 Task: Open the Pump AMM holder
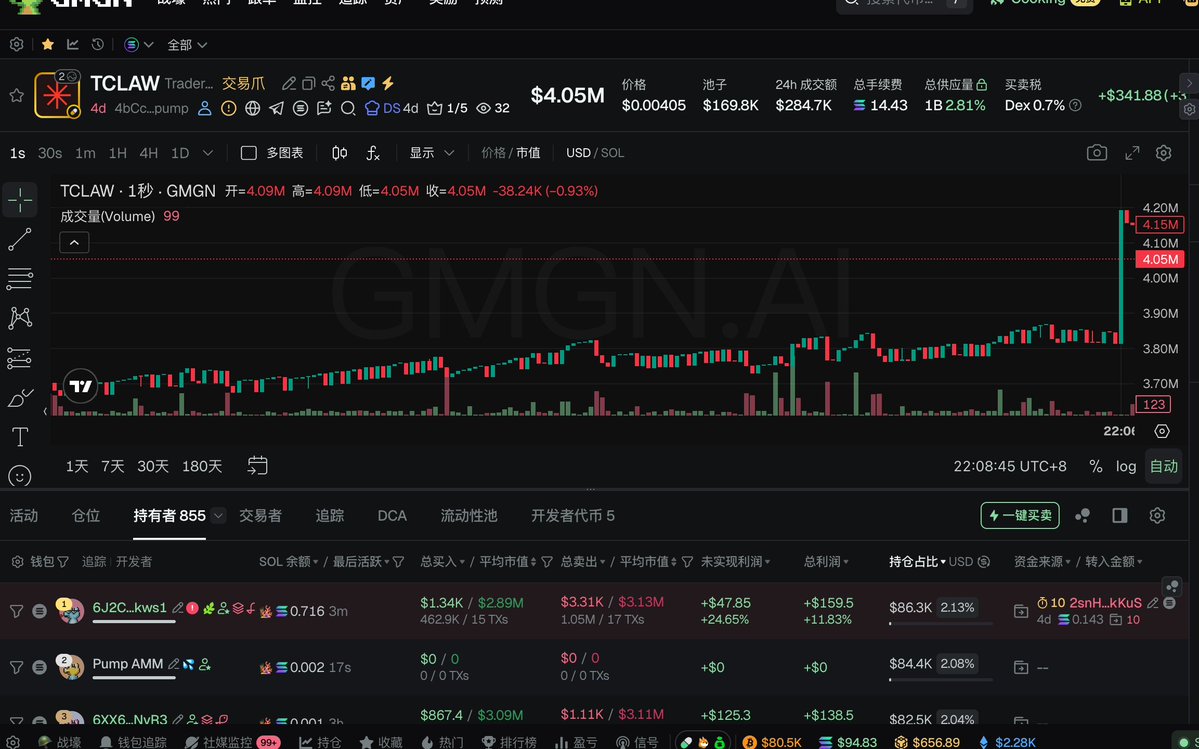[128, 664]
